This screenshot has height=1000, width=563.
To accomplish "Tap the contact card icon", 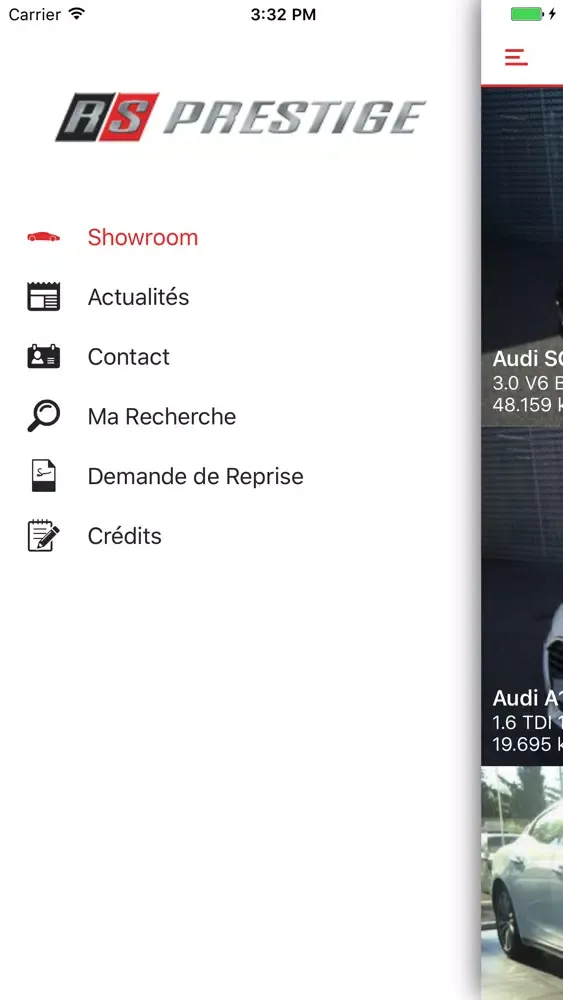I will 43,357.
